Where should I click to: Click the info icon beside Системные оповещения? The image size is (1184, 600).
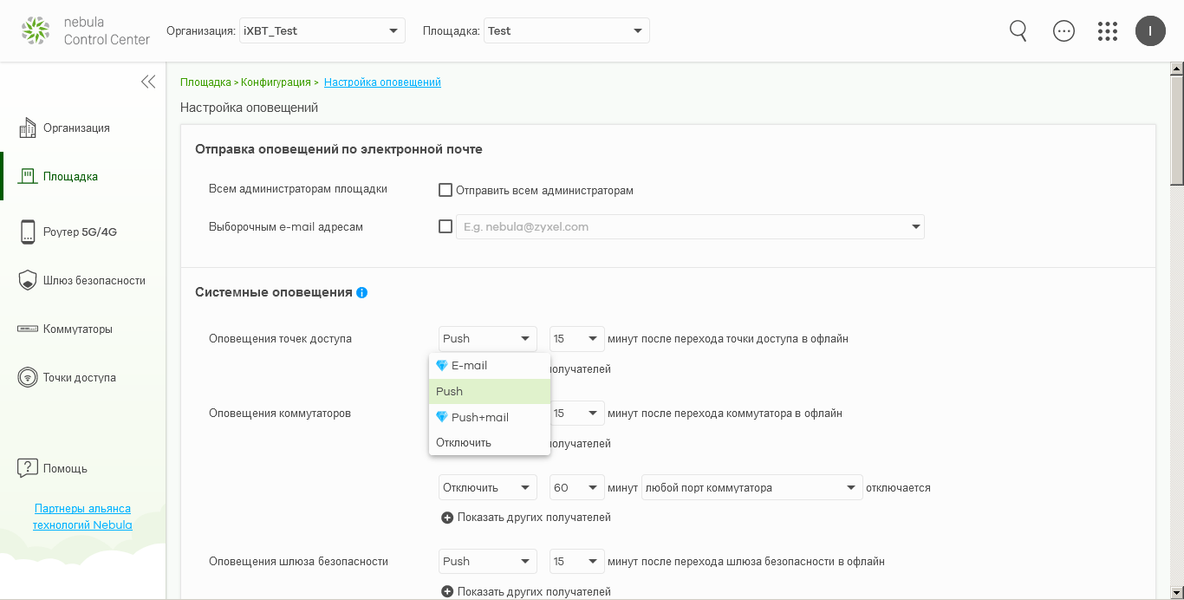pos(362,293)
